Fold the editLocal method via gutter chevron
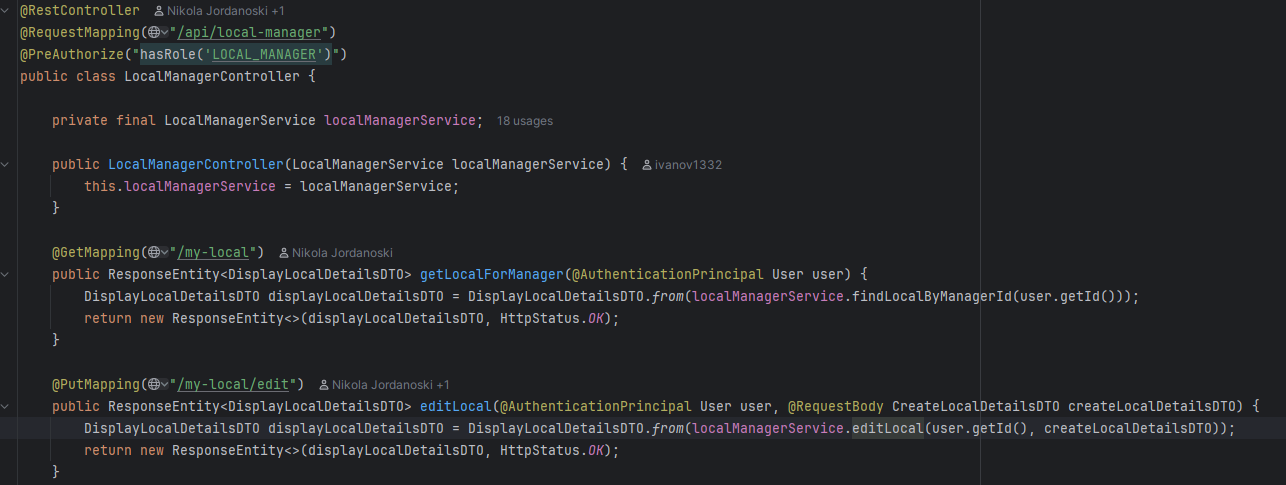 click(x=6, y=406)
